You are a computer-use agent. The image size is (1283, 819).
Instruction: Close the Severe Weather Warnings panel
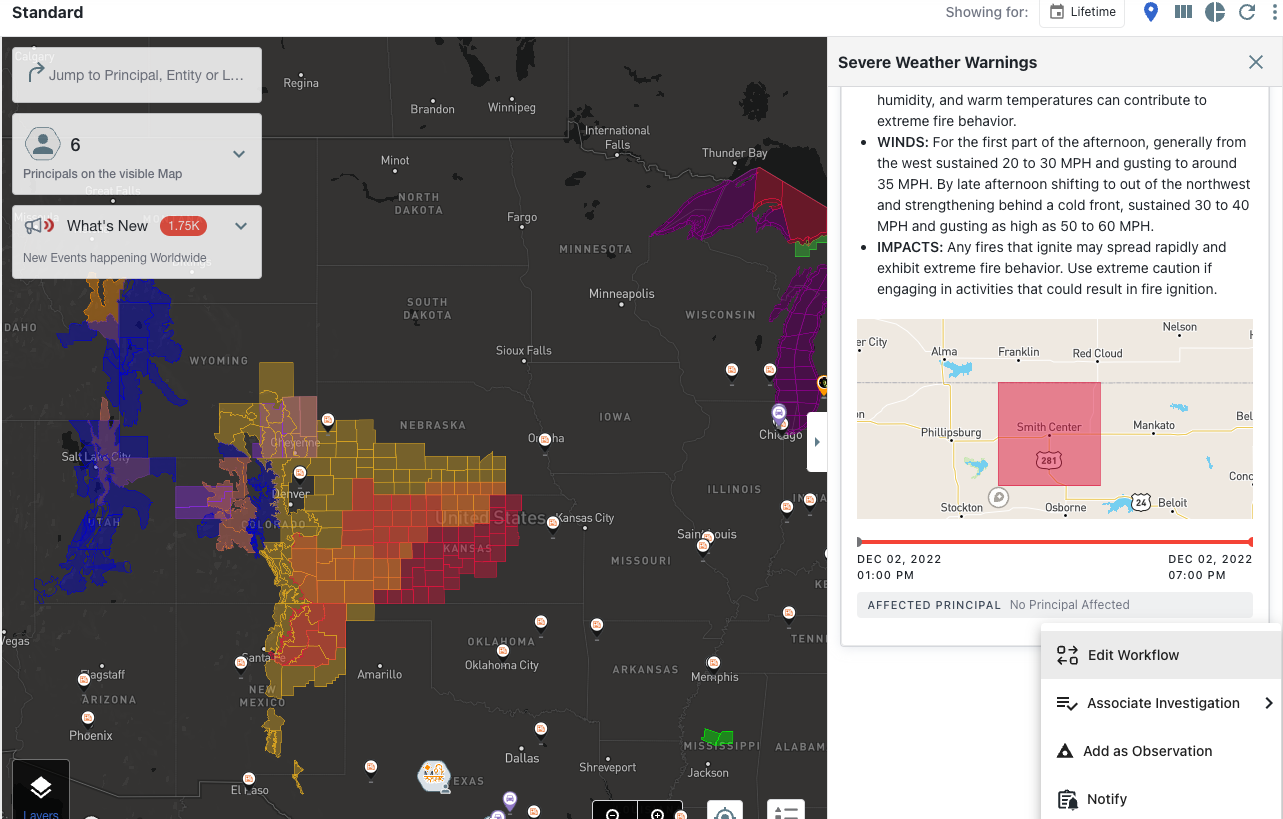(1256, 62)
